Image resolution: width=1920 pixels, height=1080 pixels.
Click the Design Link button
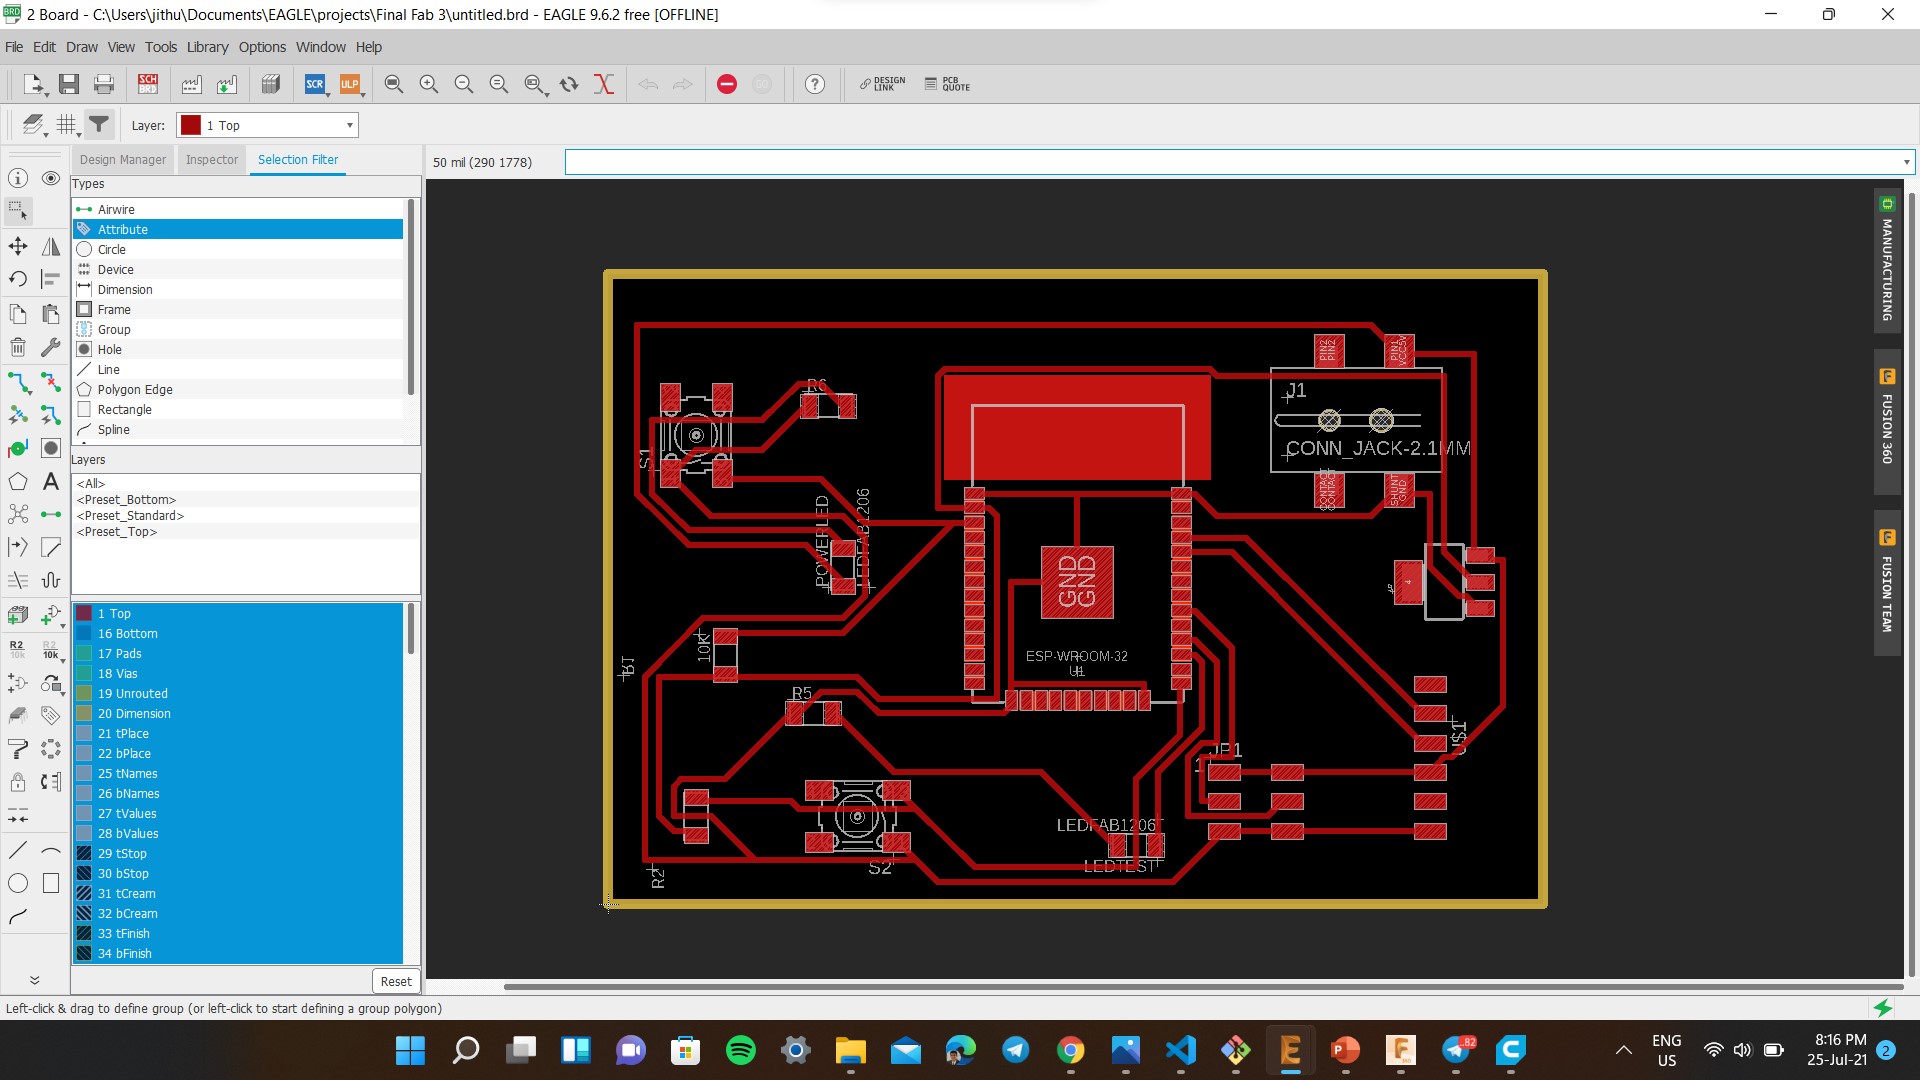(883, 85)
